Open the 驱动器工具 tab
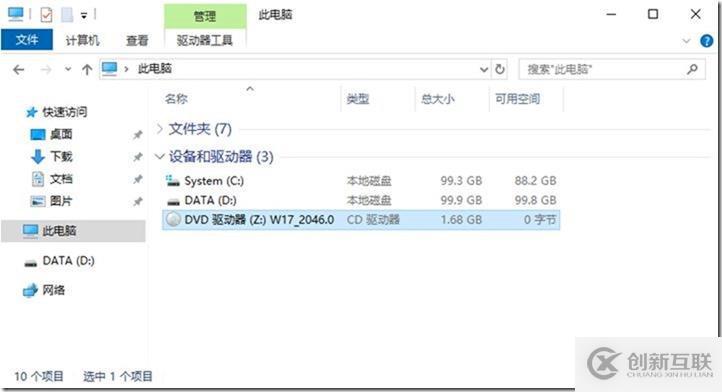 (205, 41)
